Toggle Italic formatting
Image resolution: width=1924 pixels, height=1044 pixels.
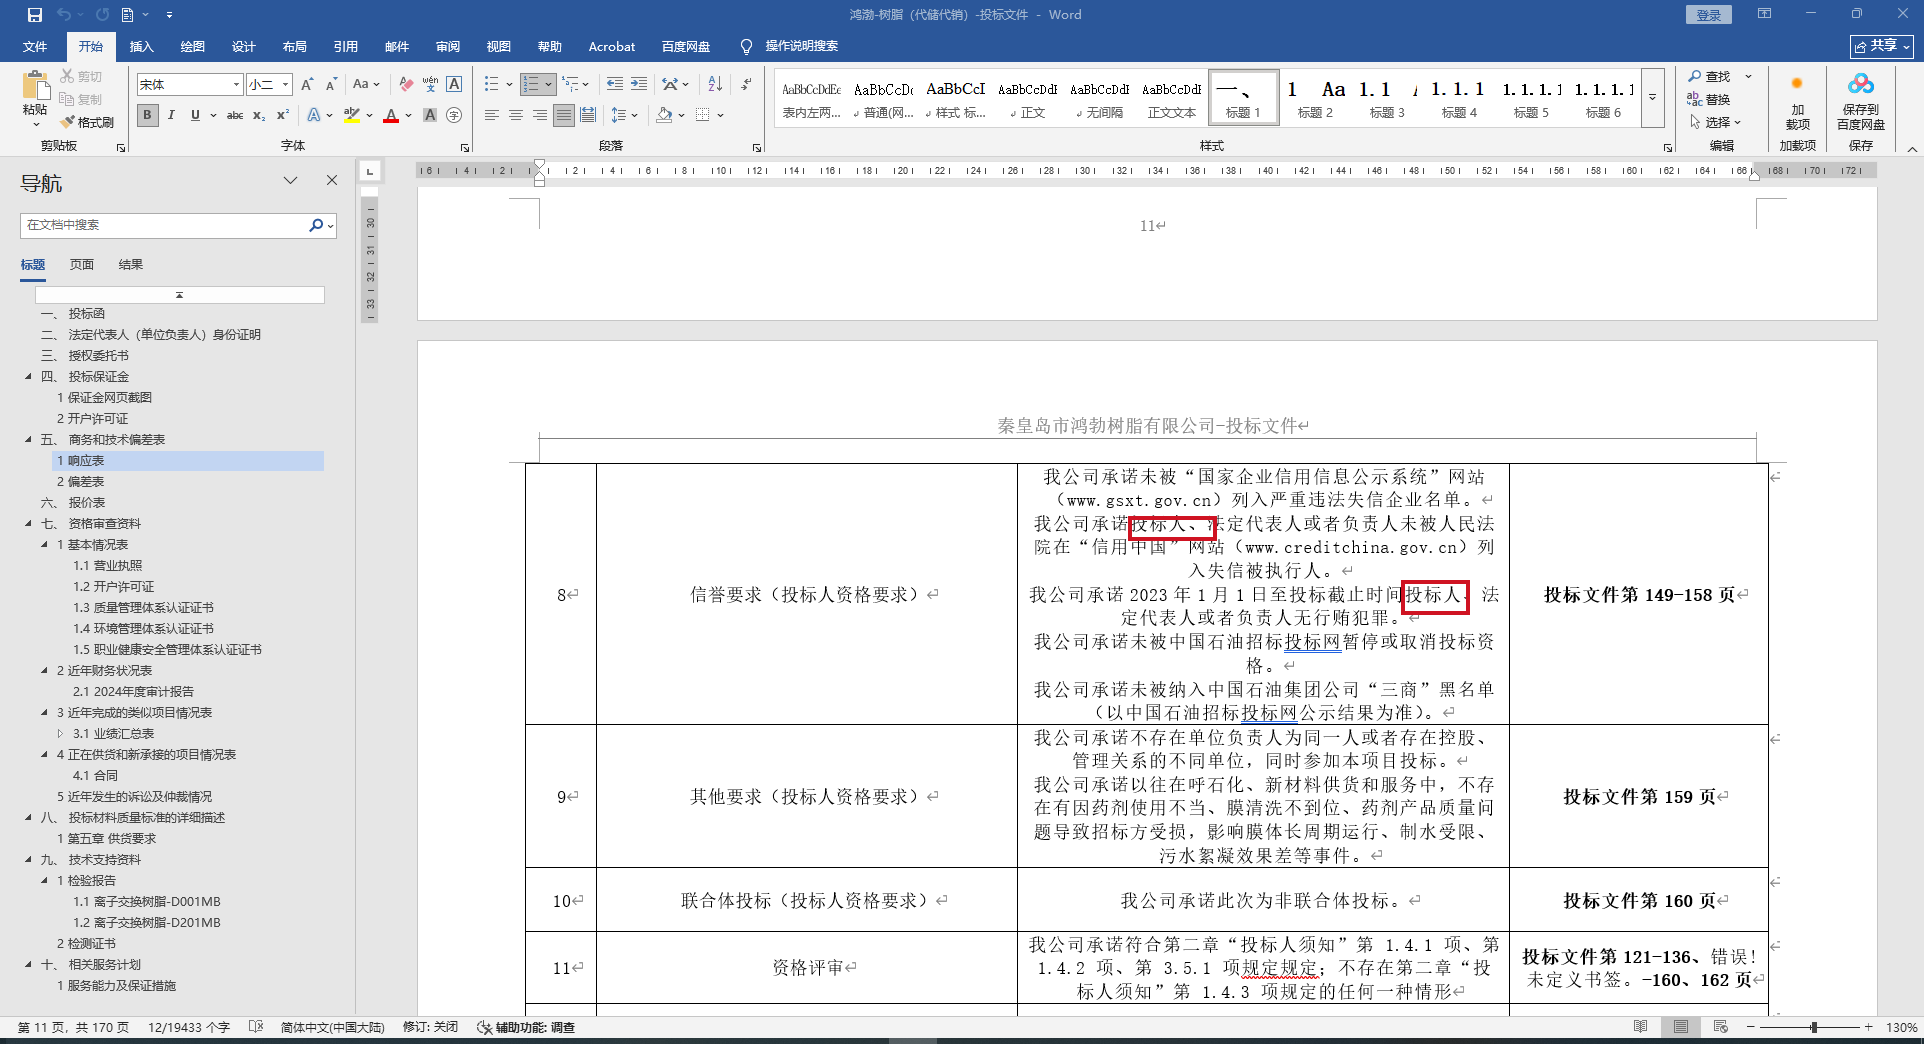pyautogui.click(x=171, y=116)
